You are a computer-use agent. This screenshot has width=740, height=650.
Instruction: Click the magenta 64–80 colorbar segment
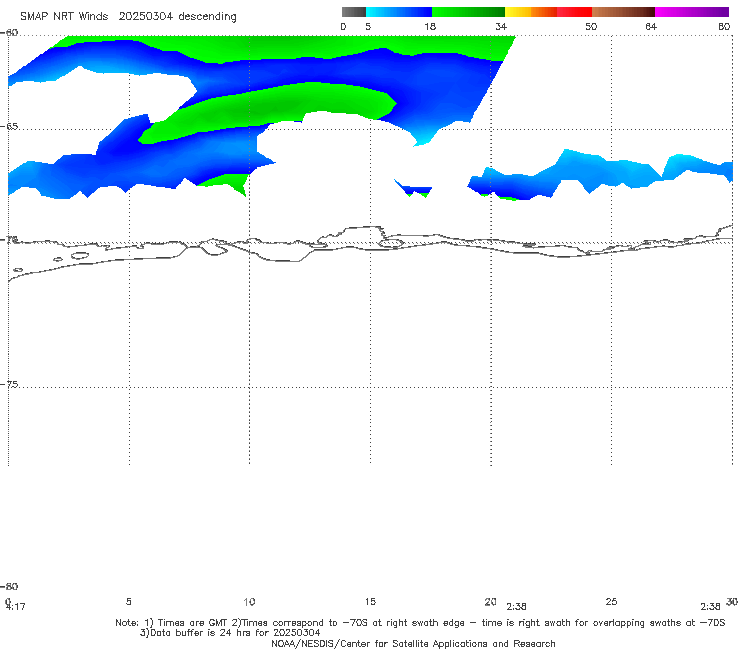tap(691, 12)
